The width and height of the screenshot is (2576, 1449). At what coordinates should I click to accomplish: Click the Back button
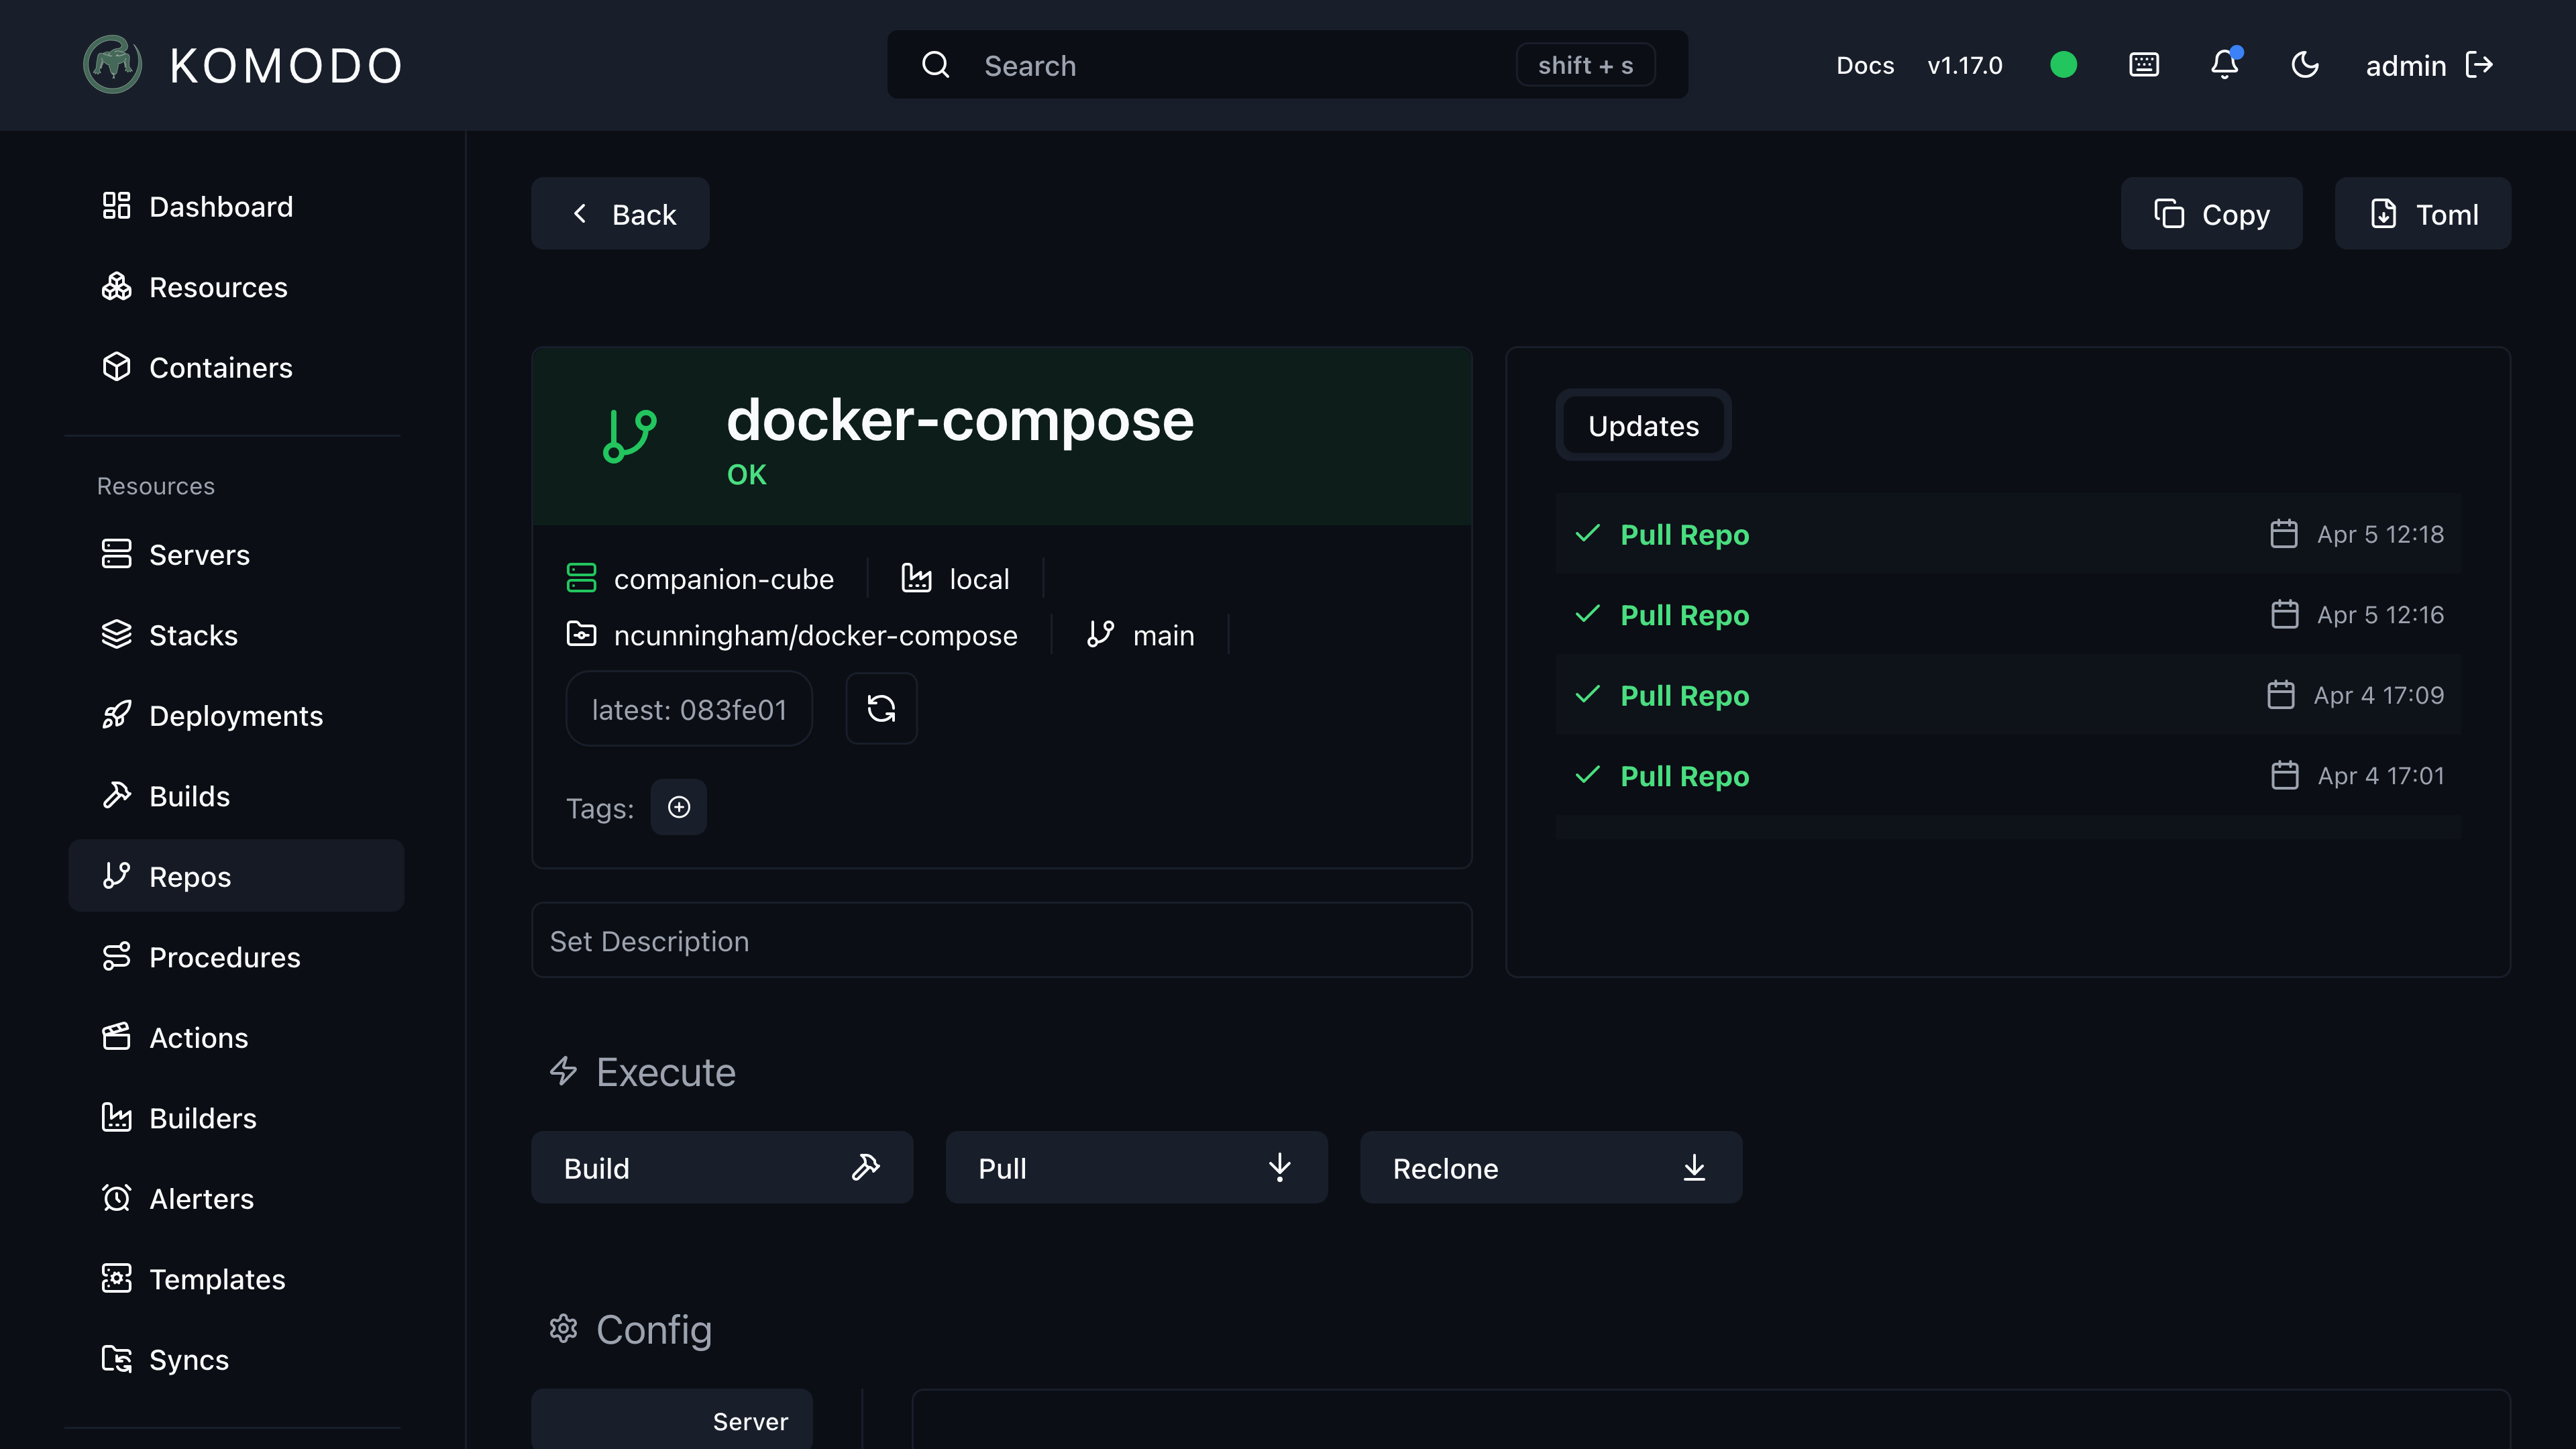(x=620, y=213)
